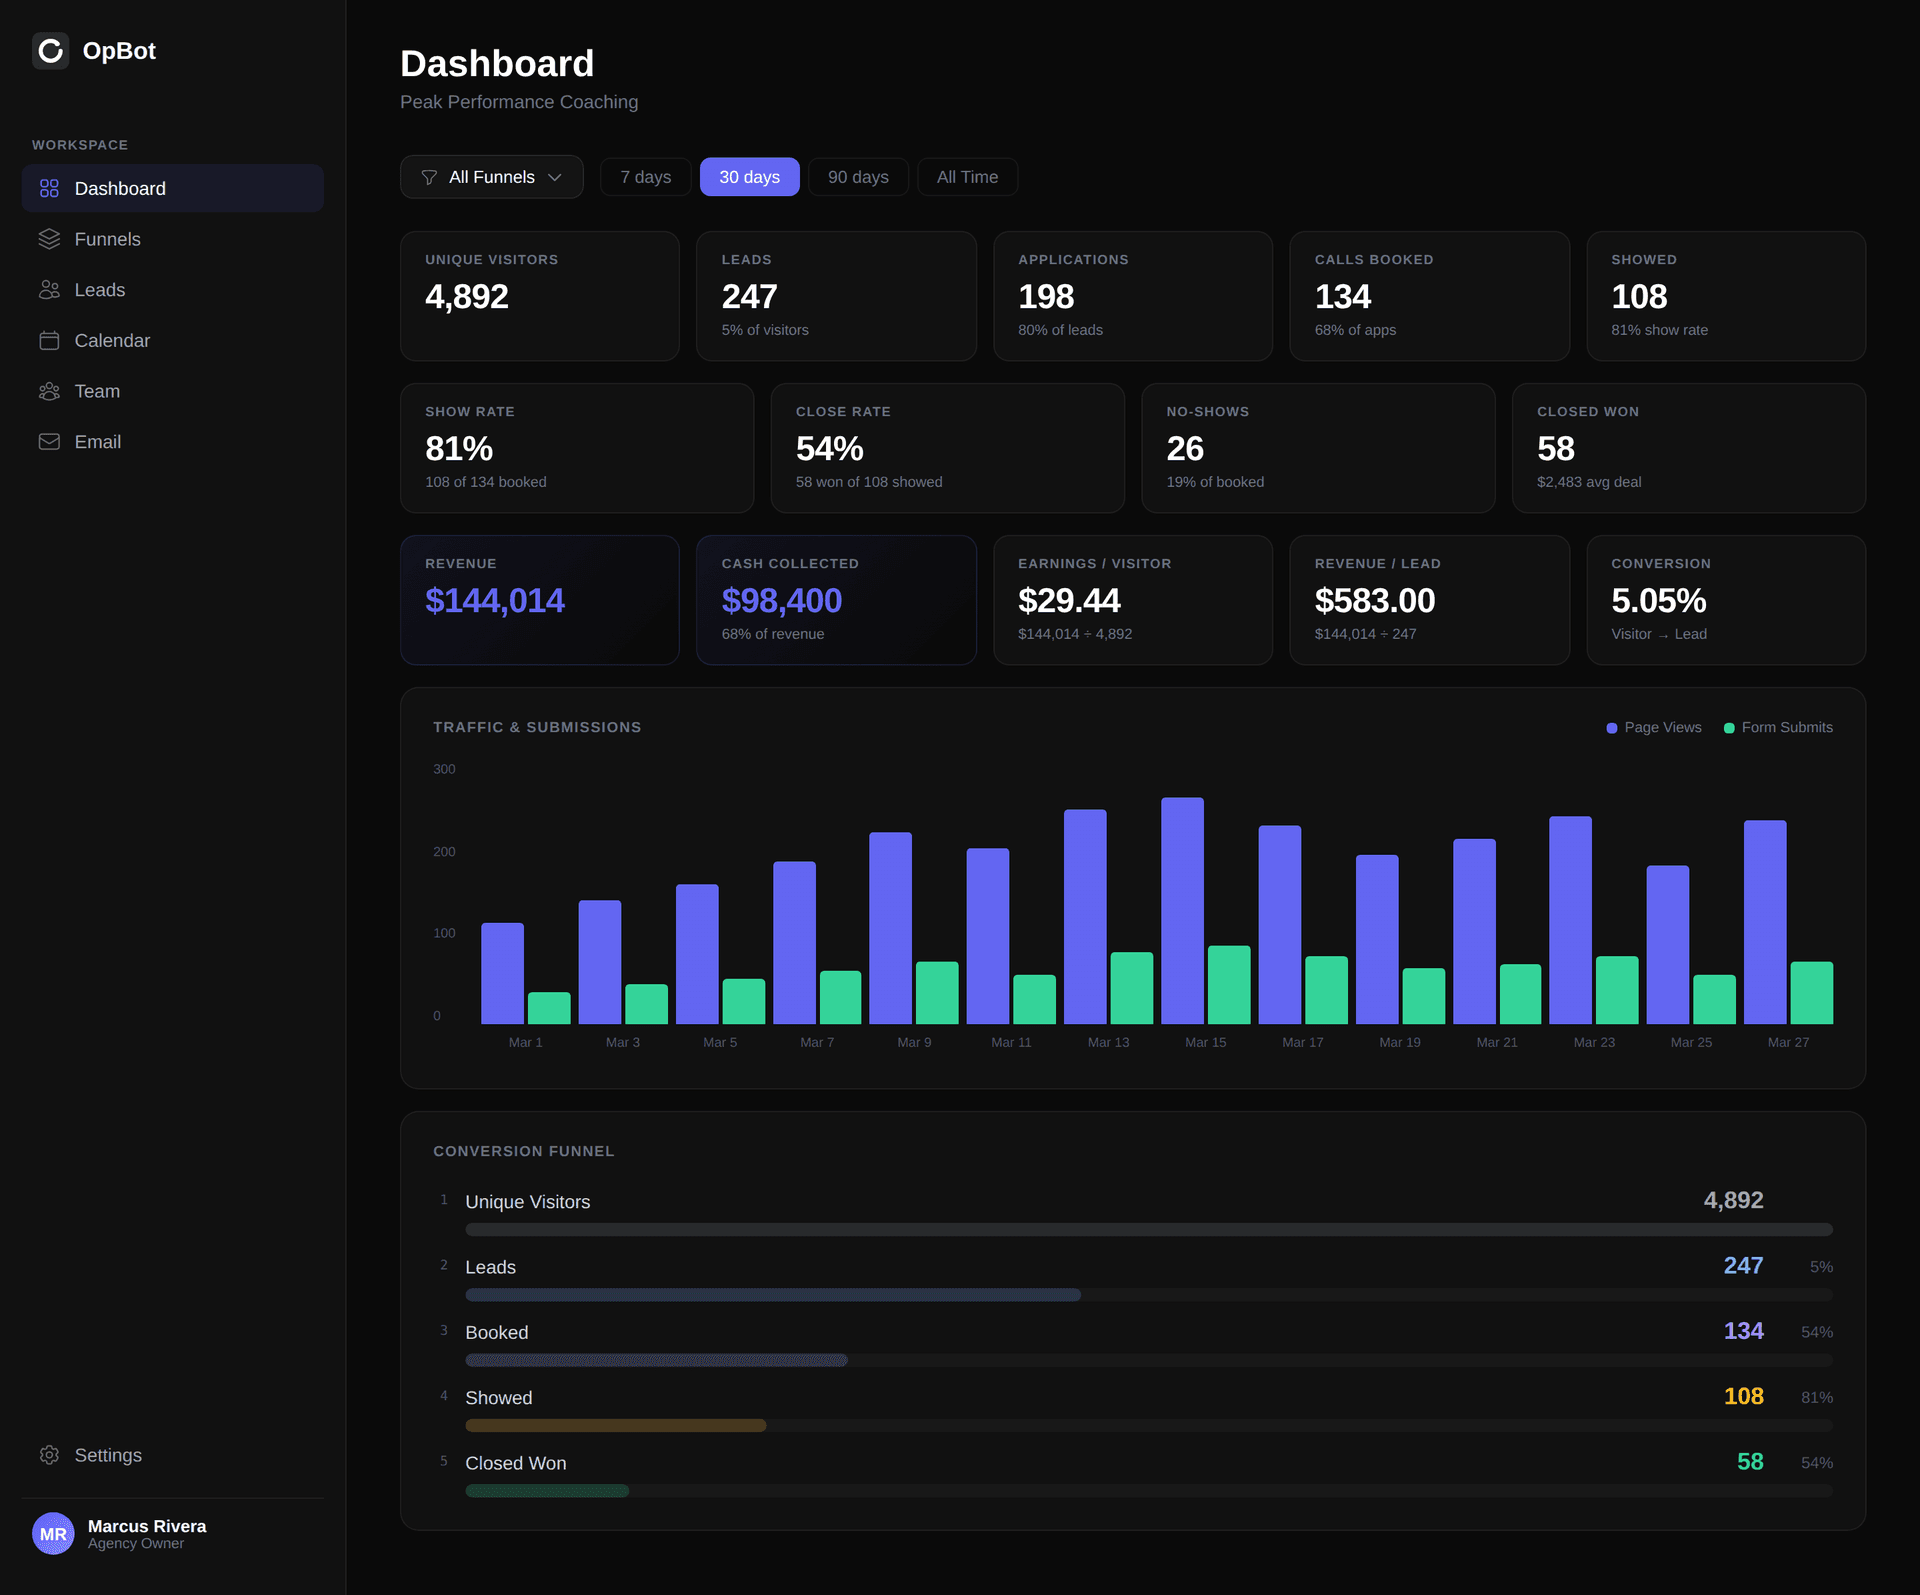The image size is (1920, 1595).
Task: Click the Leads funnel progress bar
Action: click(770, 1294)
